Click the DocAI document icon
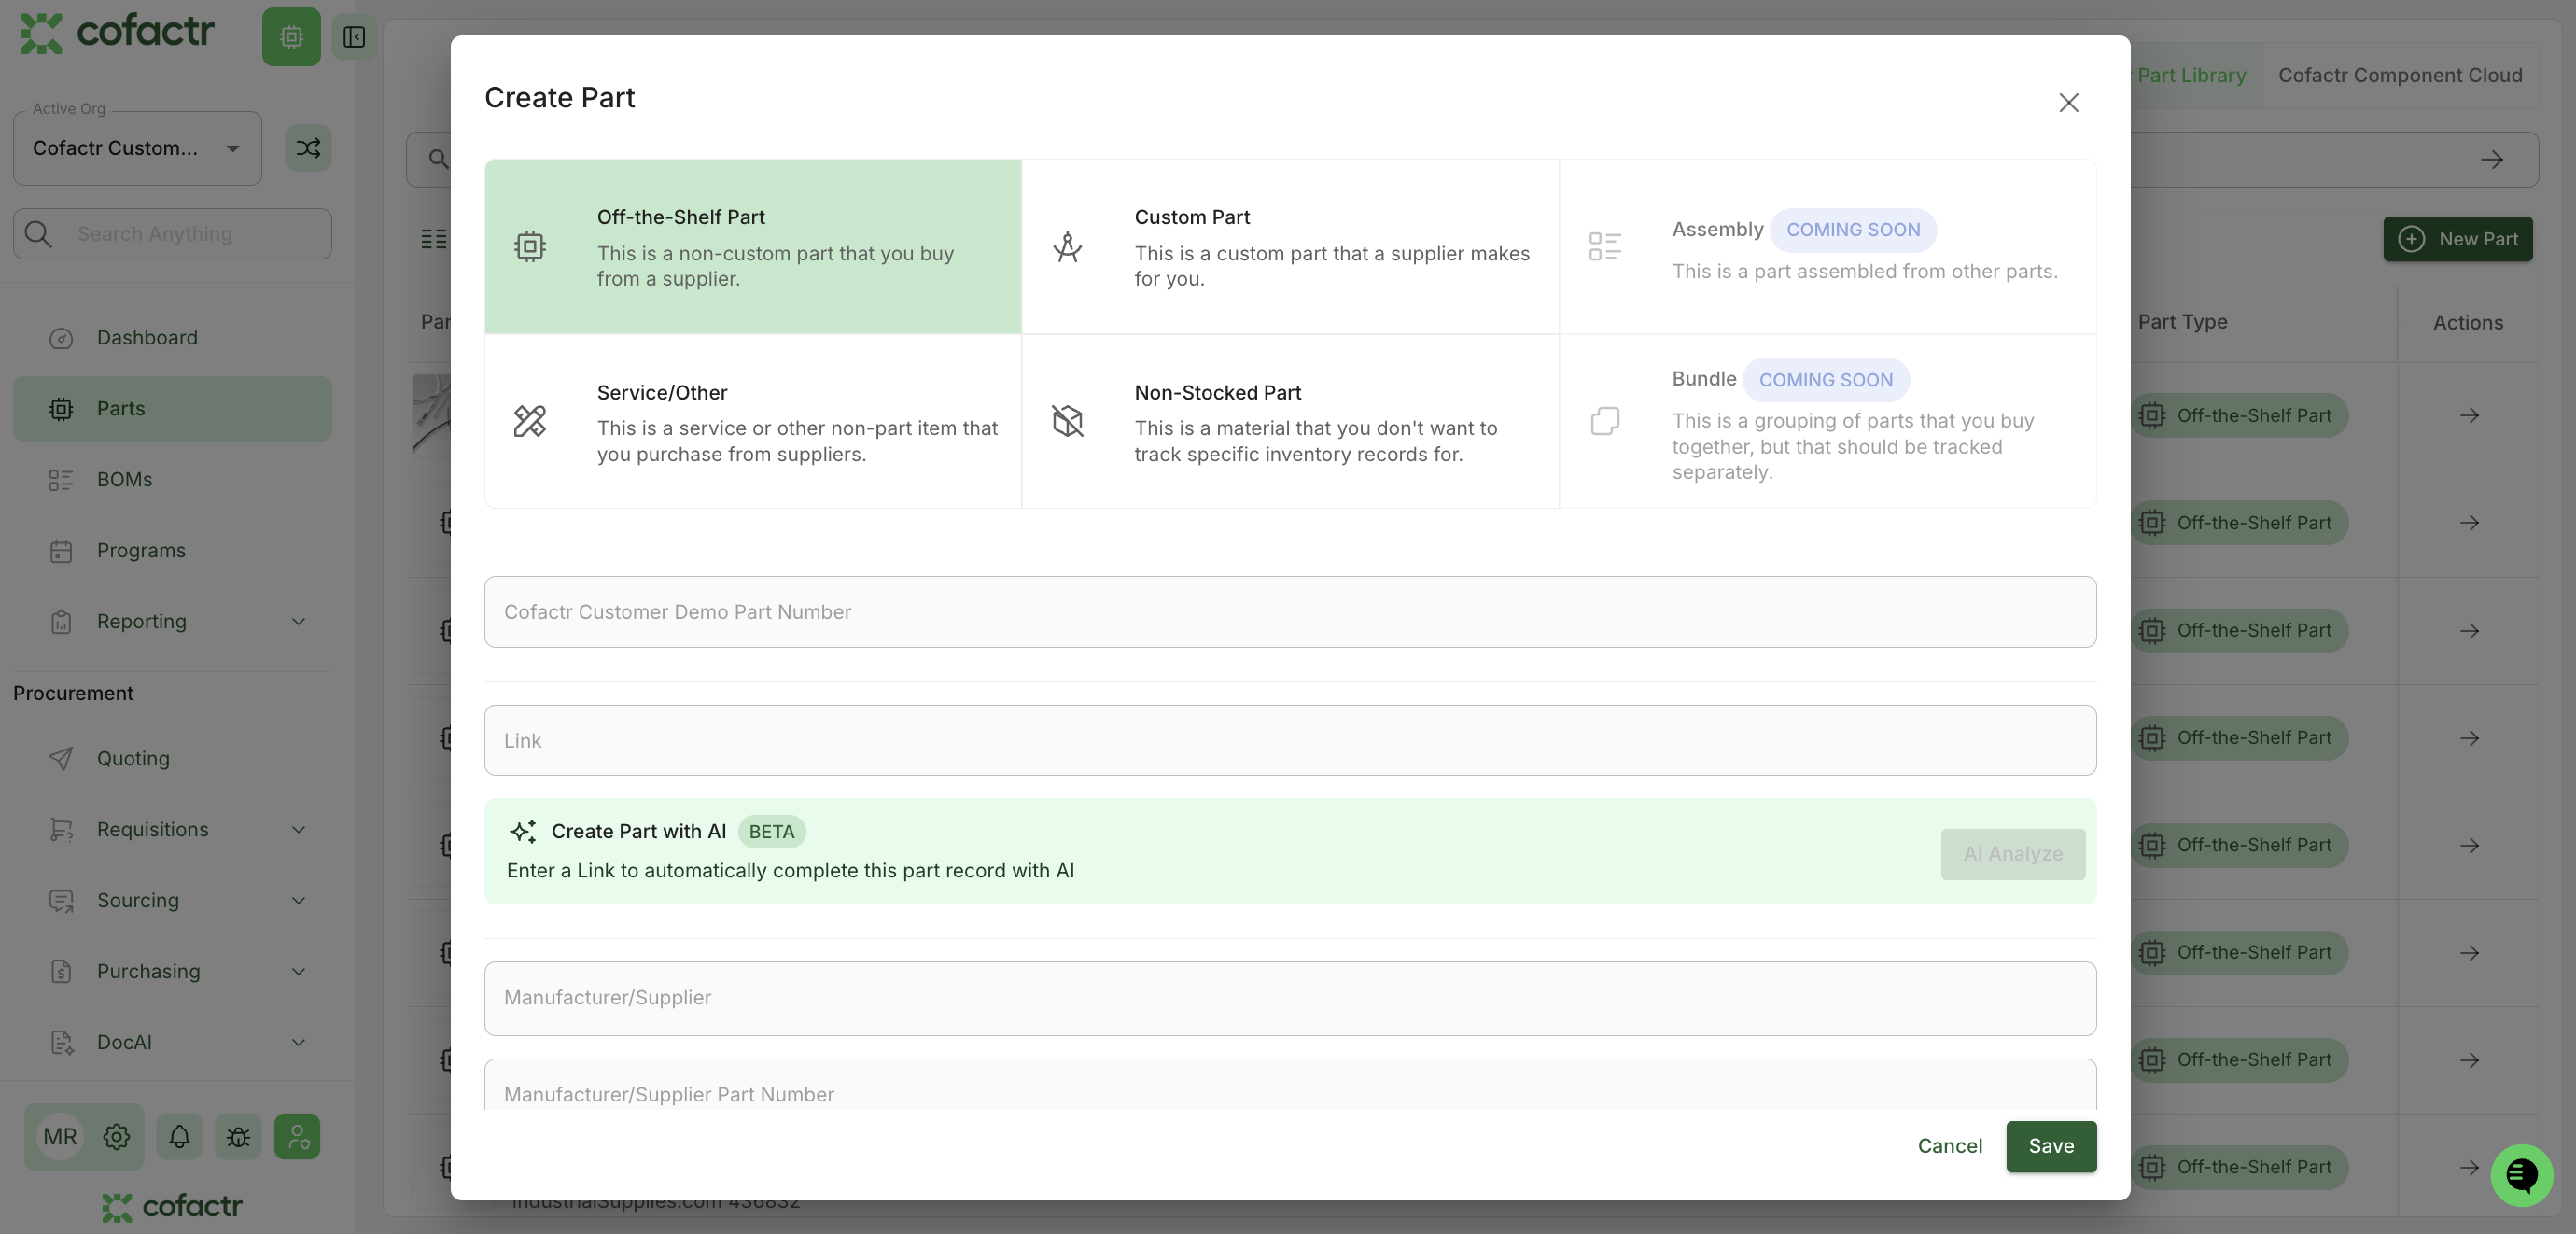Viewport: 2576px width, 1234px height. coord(61,1043)
